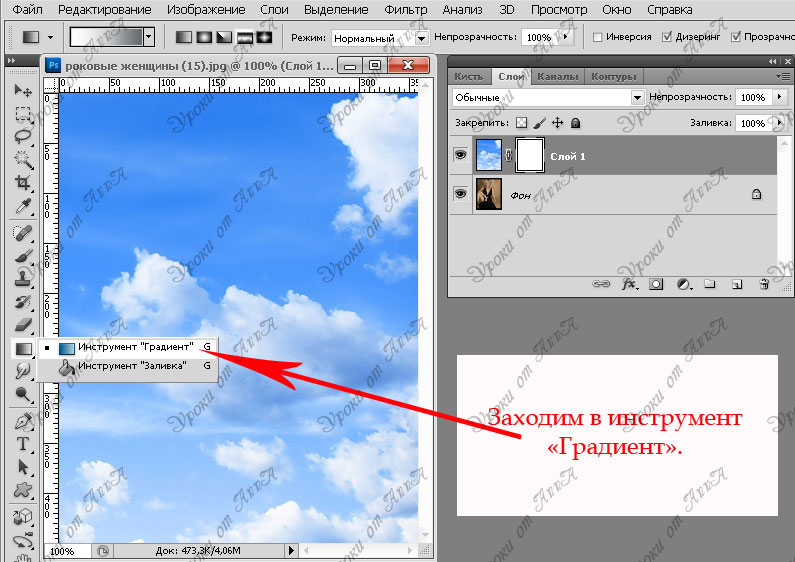
Task: Add a layer mask
Action: tap(656, 284)
